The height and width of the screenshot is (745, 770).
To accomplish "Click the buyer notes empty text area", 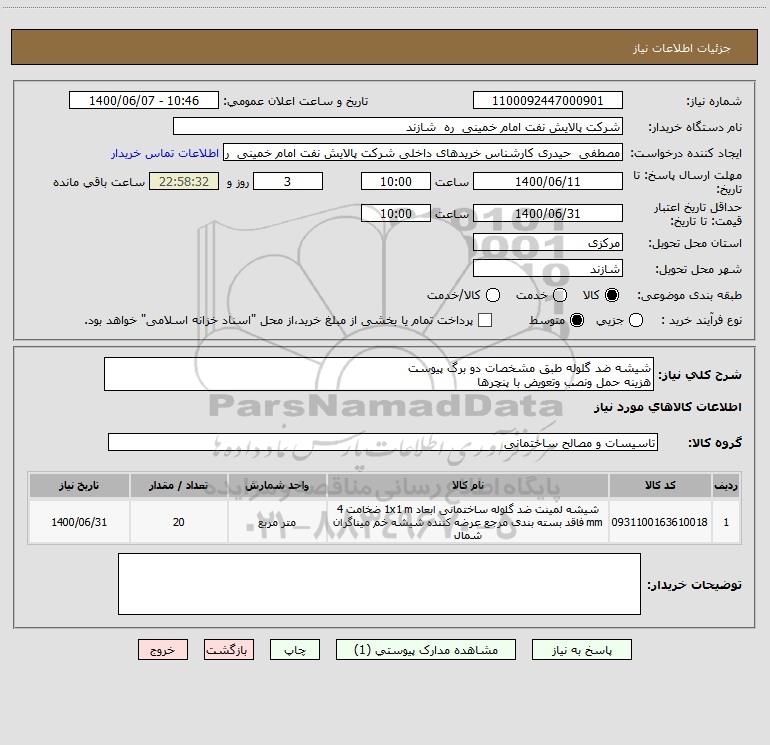I will 379,584.
